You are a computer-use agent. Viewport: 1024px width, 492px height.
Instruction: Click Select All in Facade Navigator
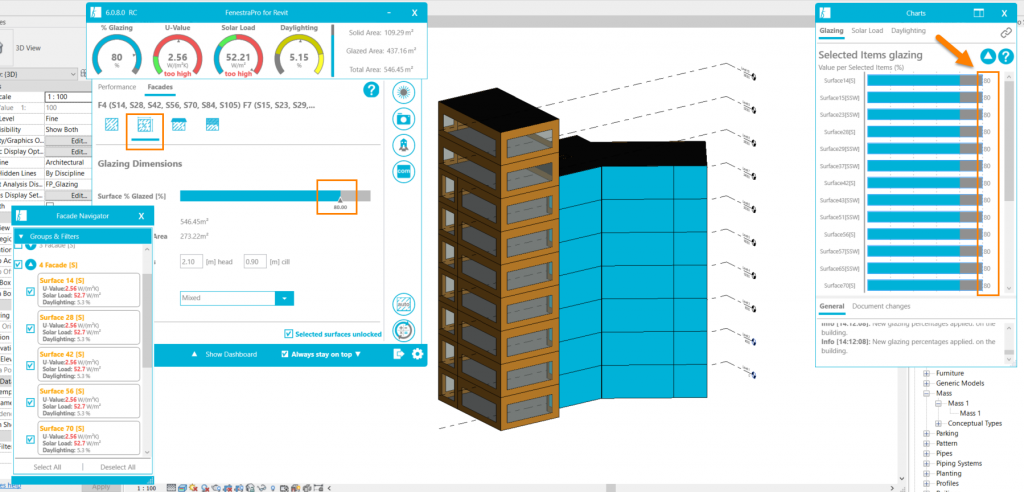[x=47, y=467]
